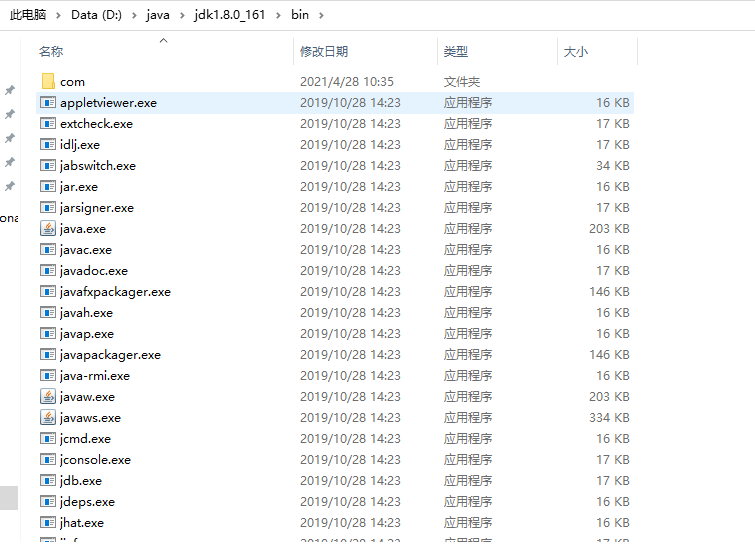Click the bin breadcrumb segment
The image size is (755, 555).
coord(299,15)
